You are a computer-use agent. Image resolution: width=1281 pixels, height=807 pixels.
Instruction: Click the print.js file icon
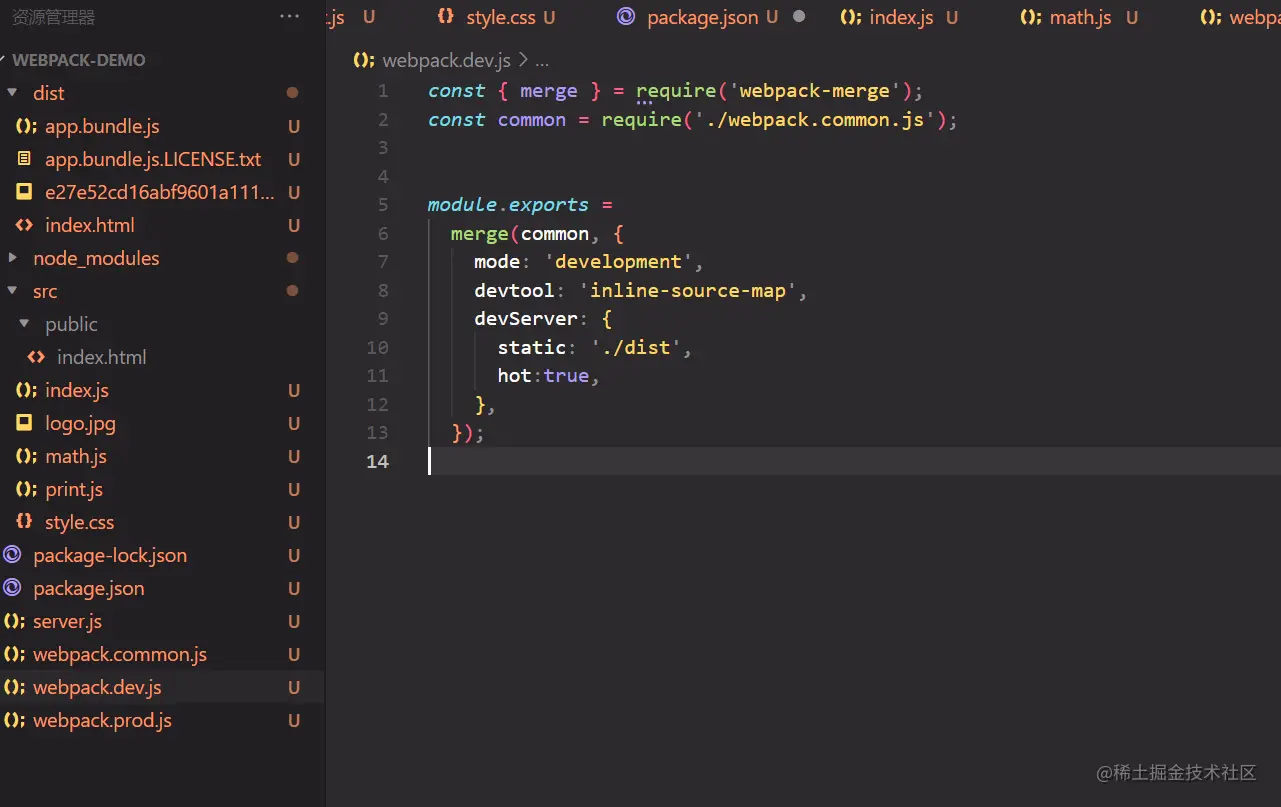coord(27,490)
